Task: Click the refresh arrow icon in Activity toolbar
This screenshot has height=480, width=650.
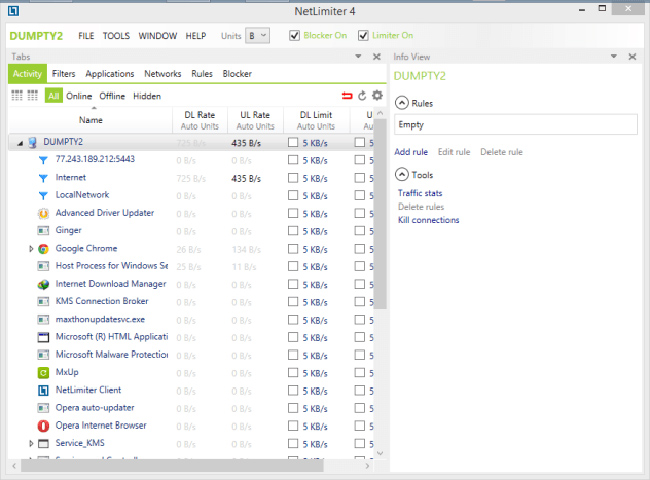Action: 362,96
